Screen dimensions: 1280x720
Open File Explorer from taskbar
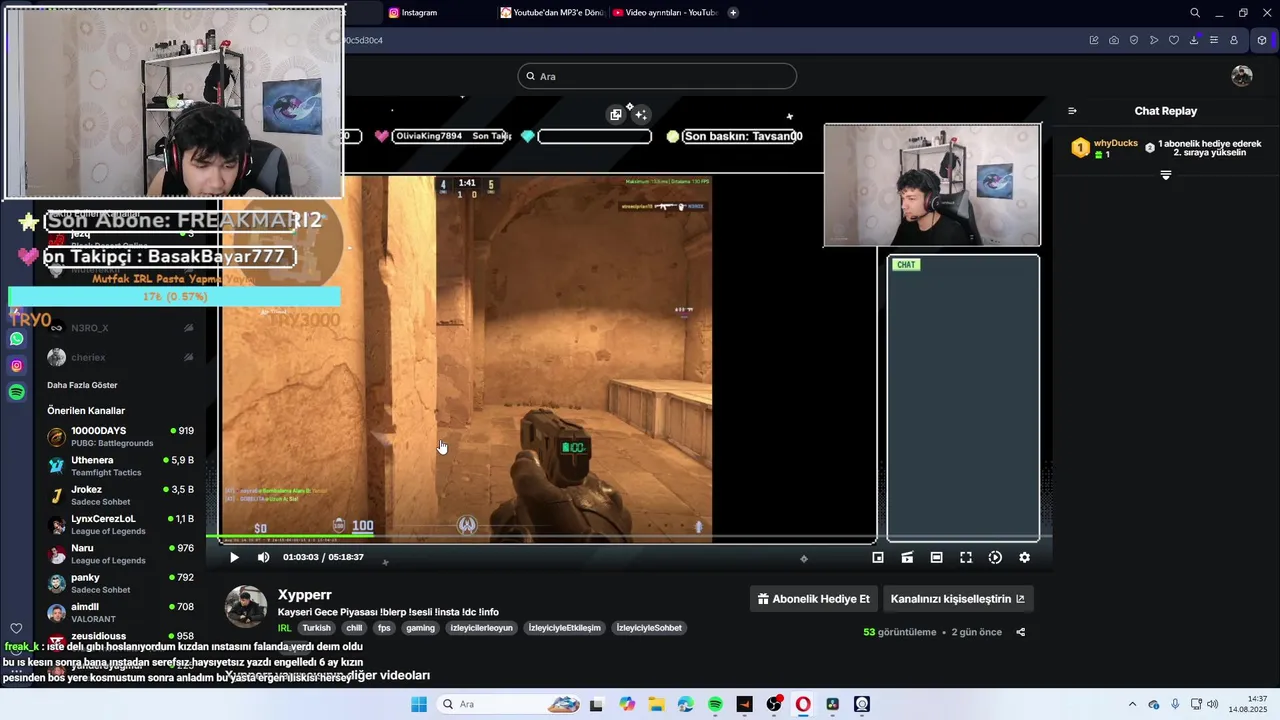pos(656,704)
